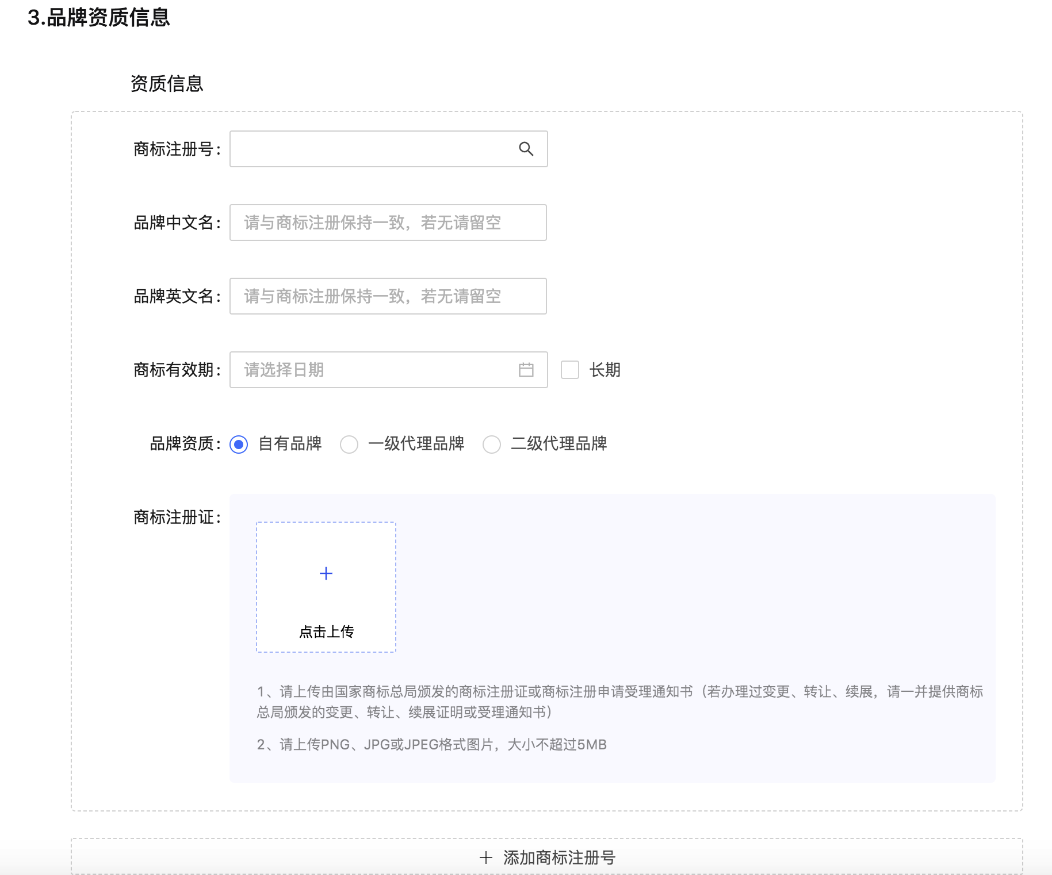Open the 商标有效期 date picker
The image size is (1052, 875).
[388, 369]
